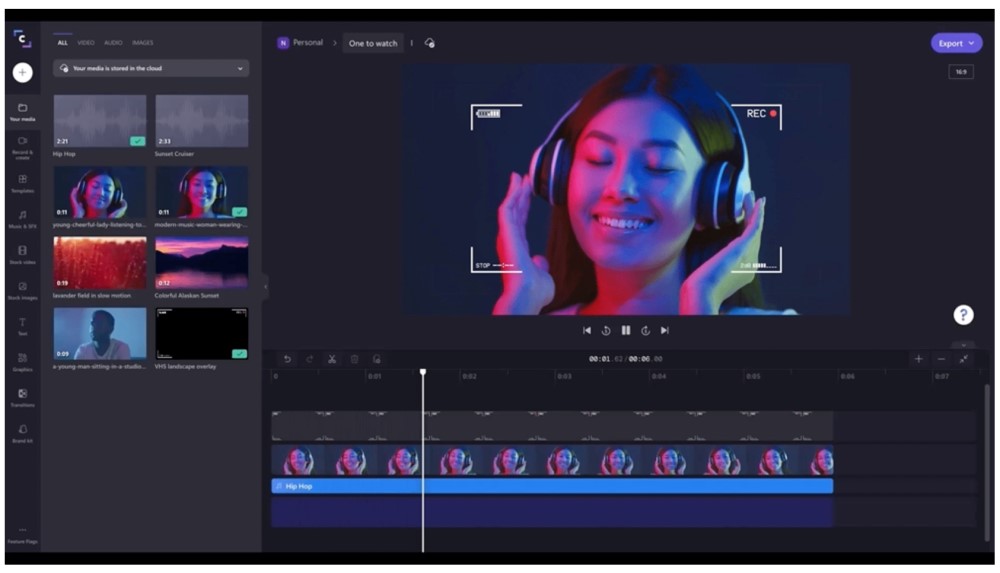Open the project options menu beside title

point(411,43)
